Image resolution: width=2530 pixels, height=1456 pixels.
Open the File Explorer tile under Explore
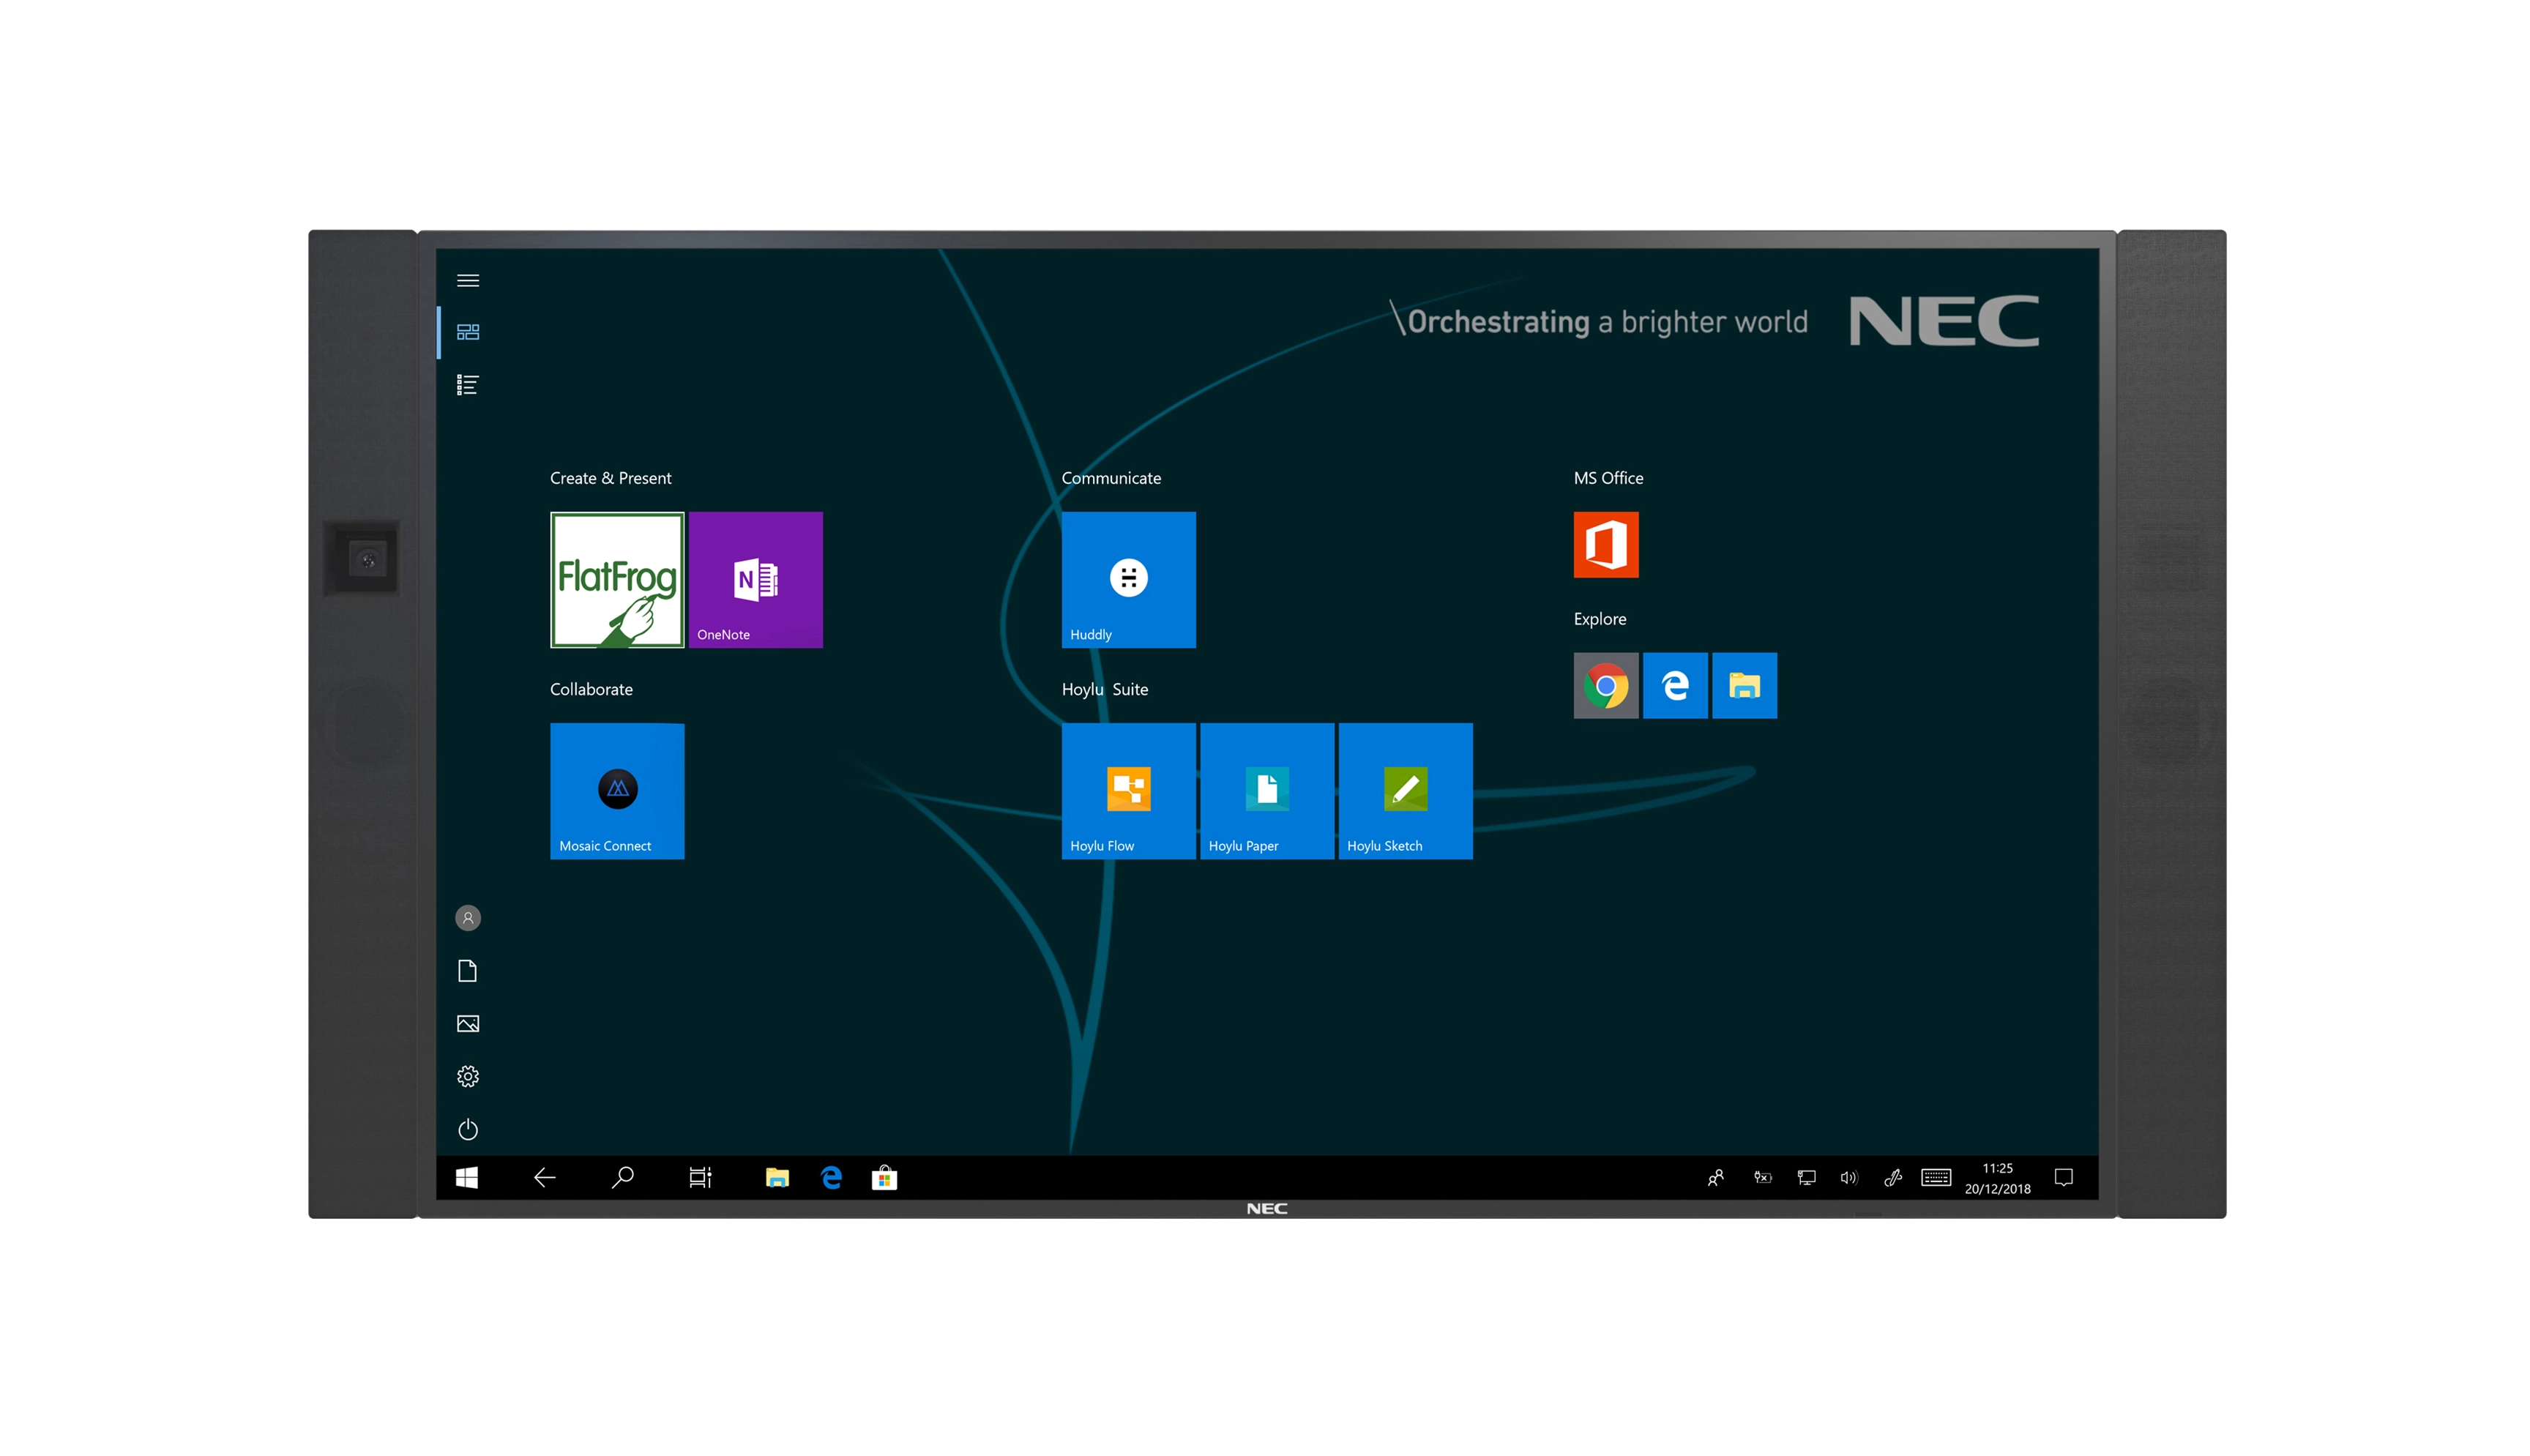pyautogui.click(x=1744, y=686)
